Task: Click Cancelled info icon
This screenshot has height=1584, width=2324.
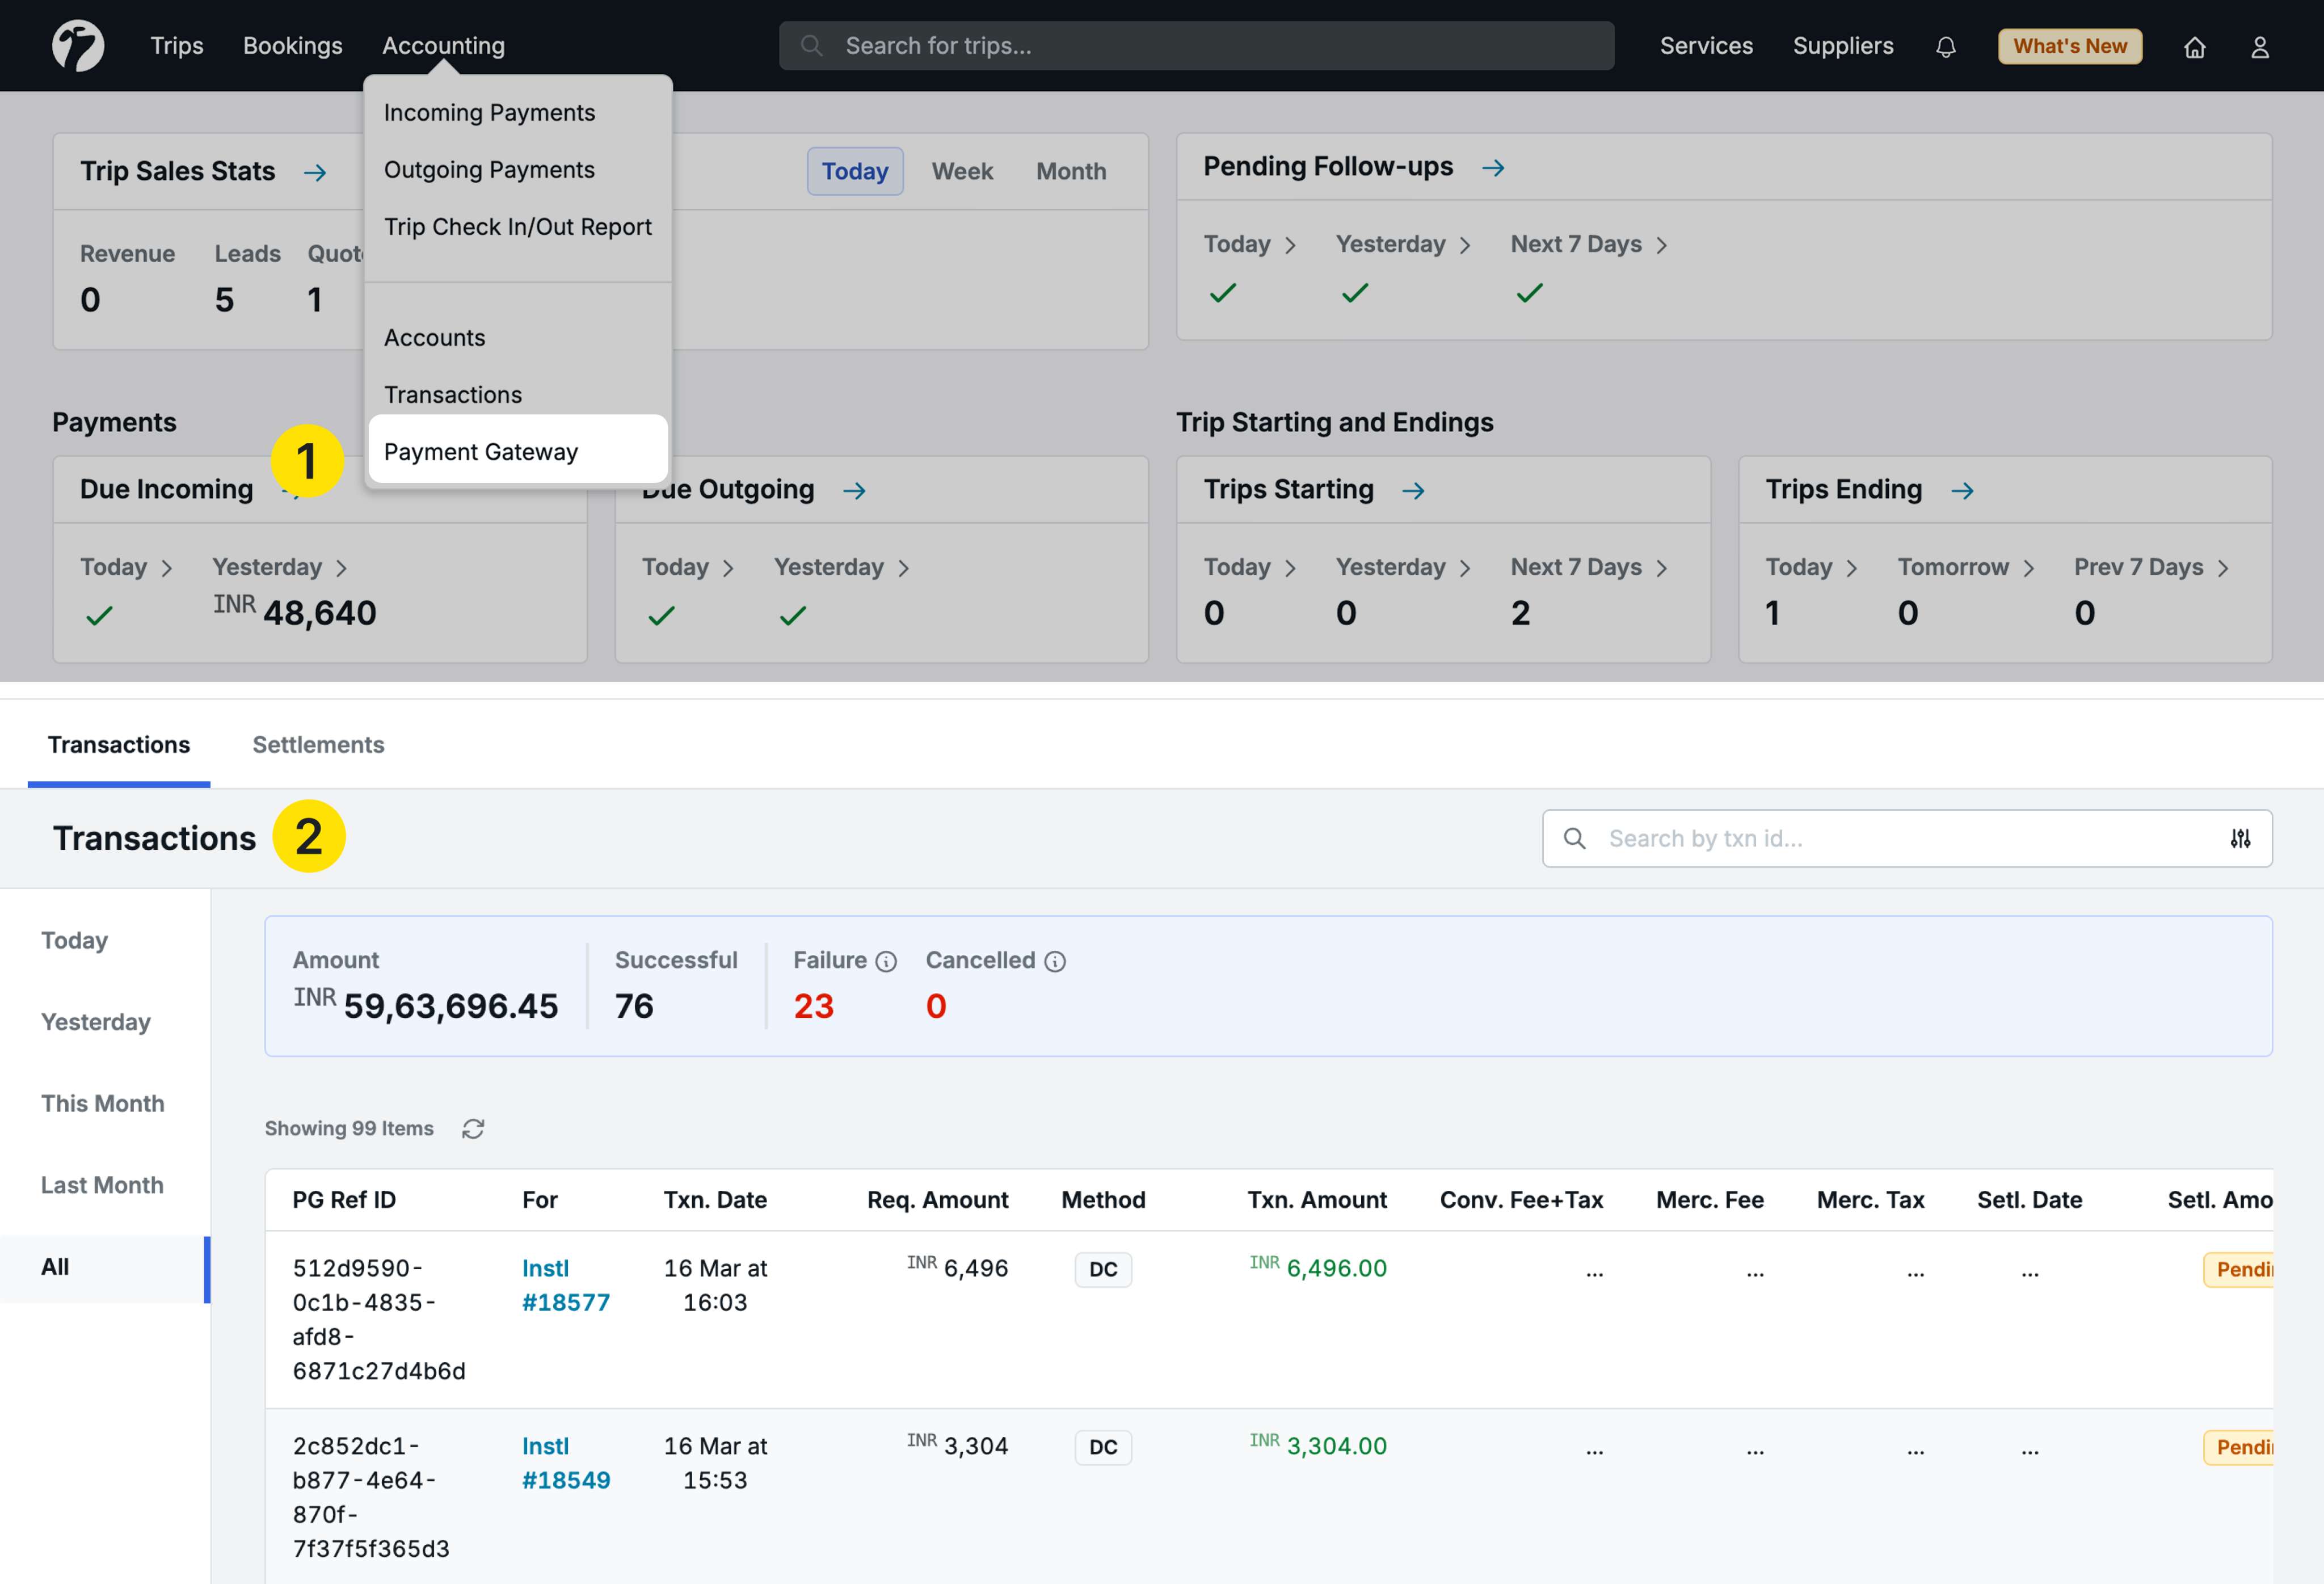Action: tap(1055, 962)
